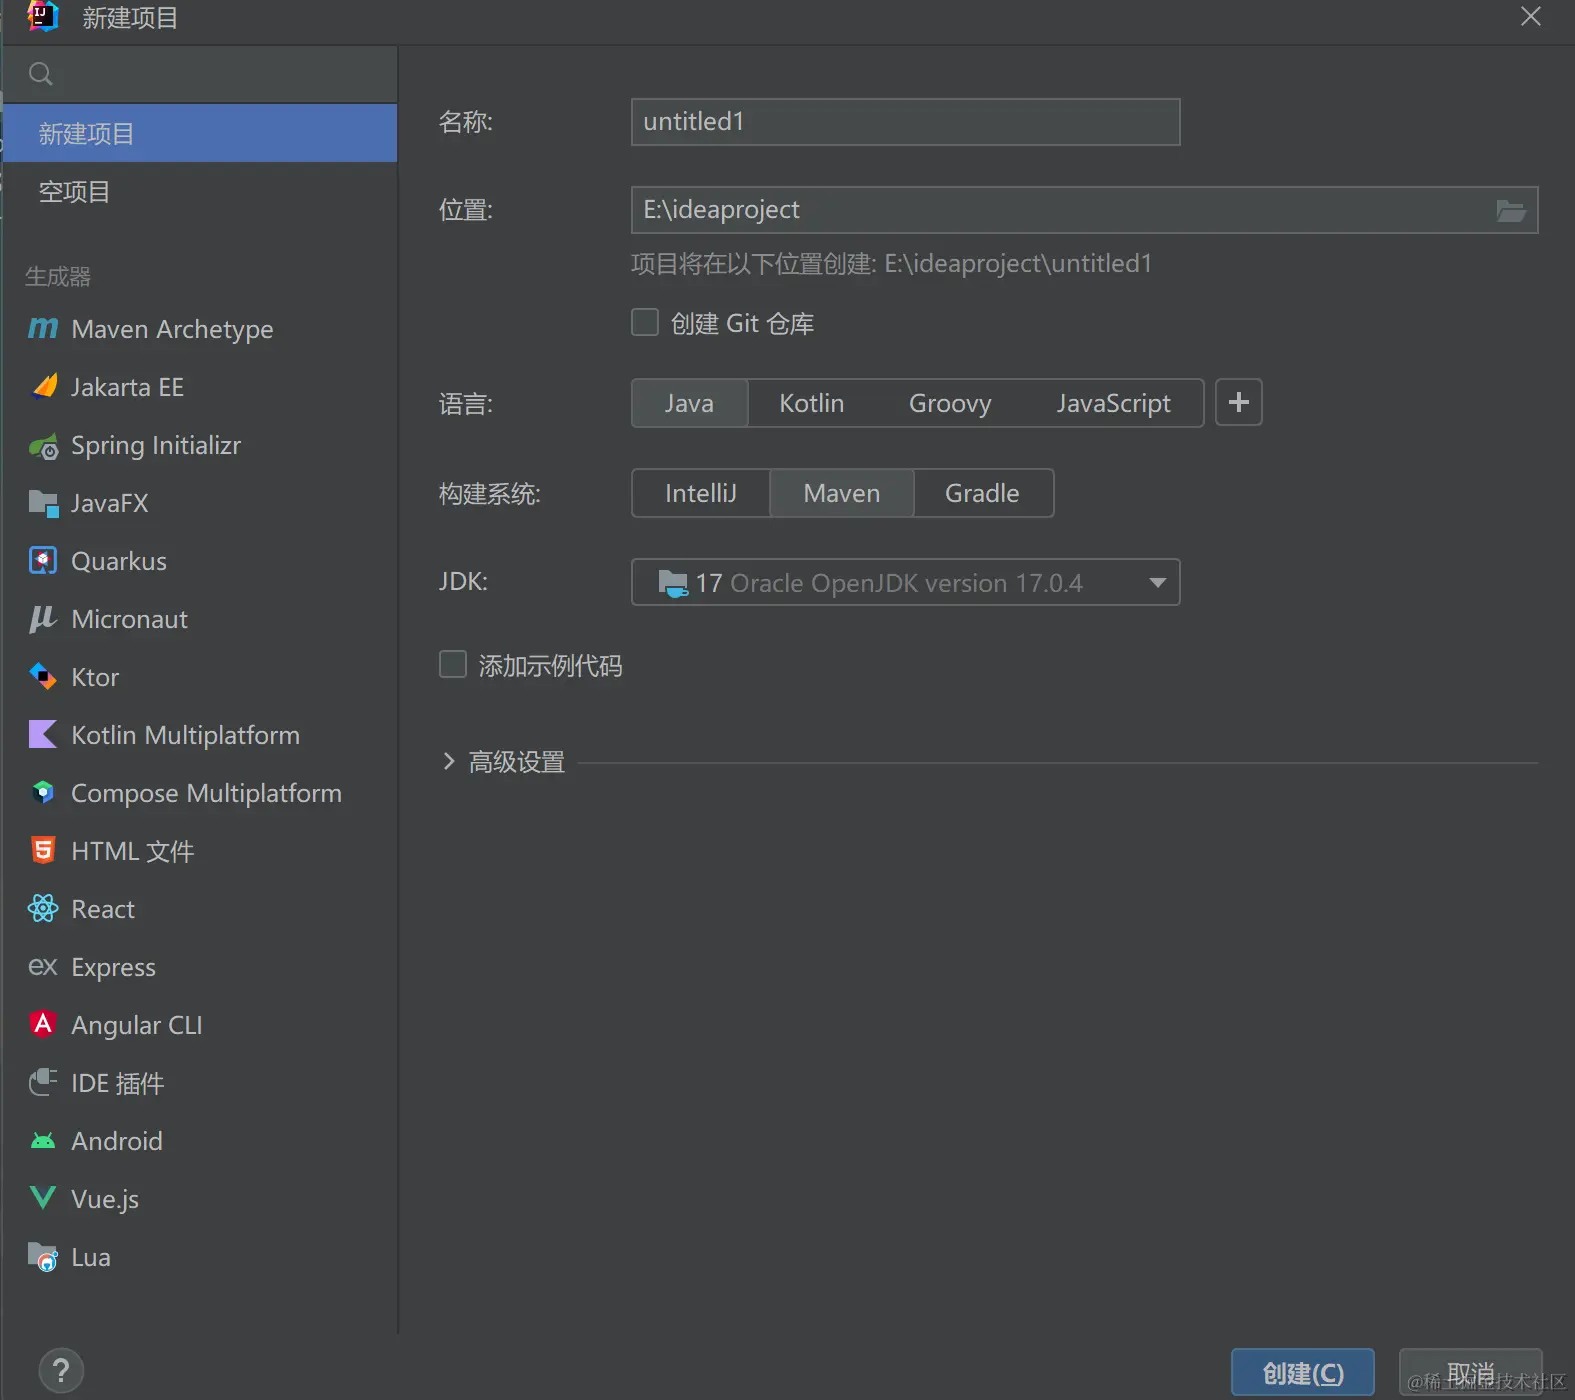The width and height of the screenshot is (1575, 1400).
Task: Click the Spring Initializr leaf icon
Action: (43, 446)
